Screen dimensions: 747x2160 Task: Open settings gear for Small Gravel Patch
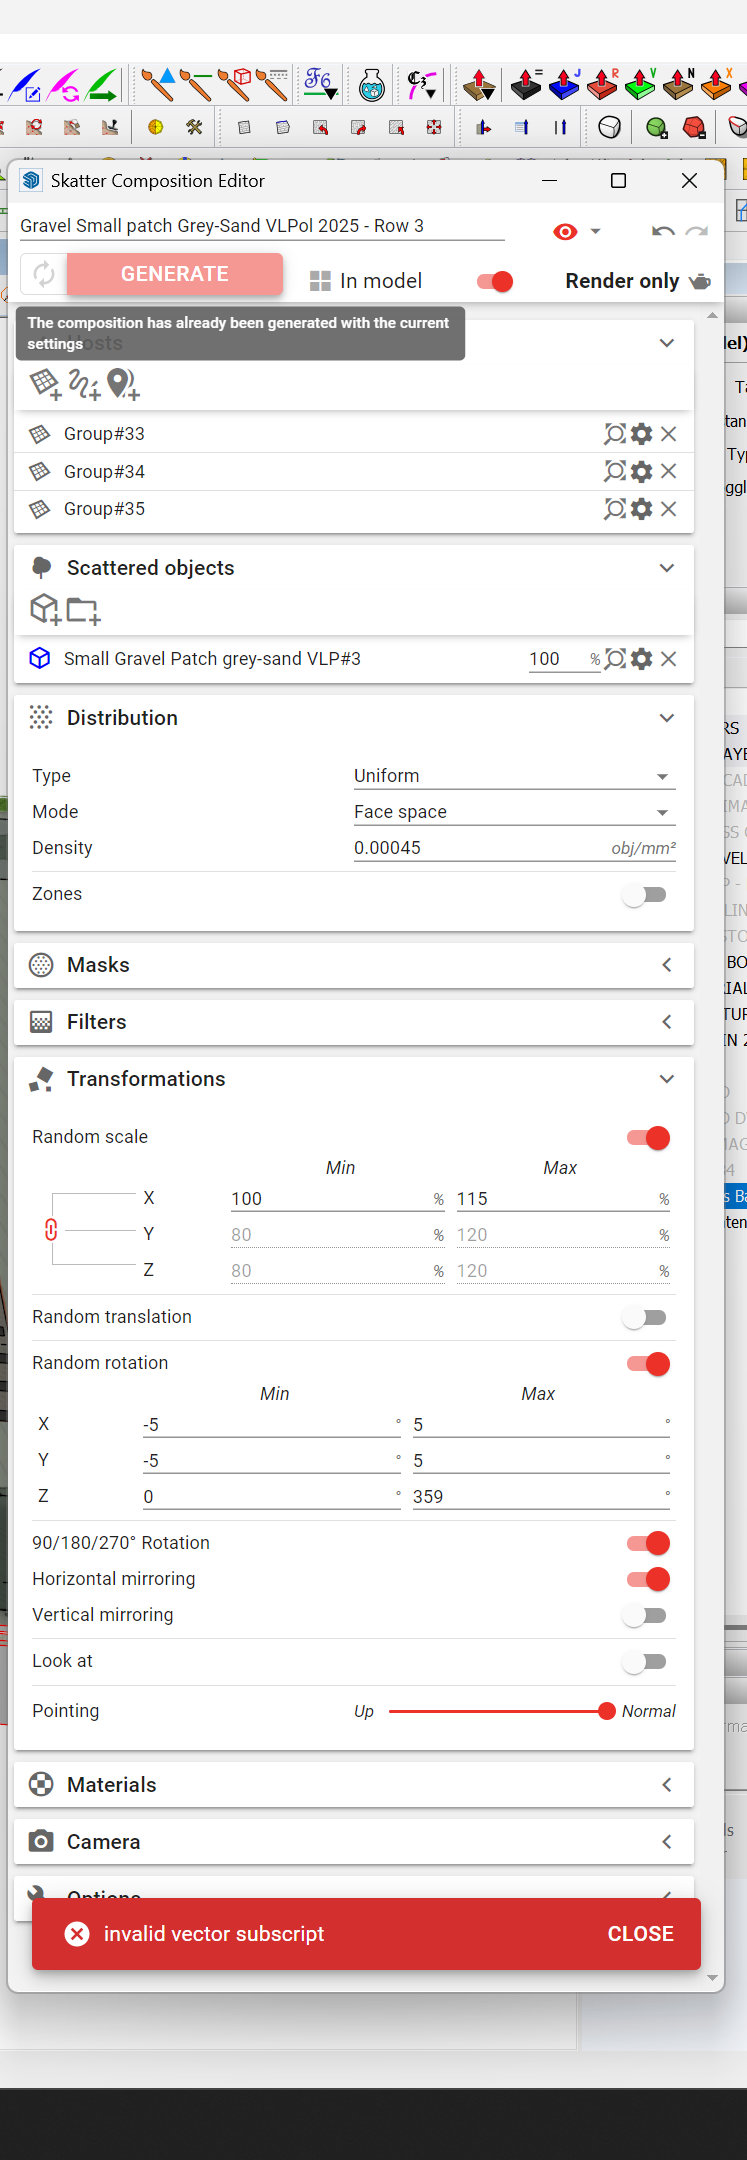point(642,659)
